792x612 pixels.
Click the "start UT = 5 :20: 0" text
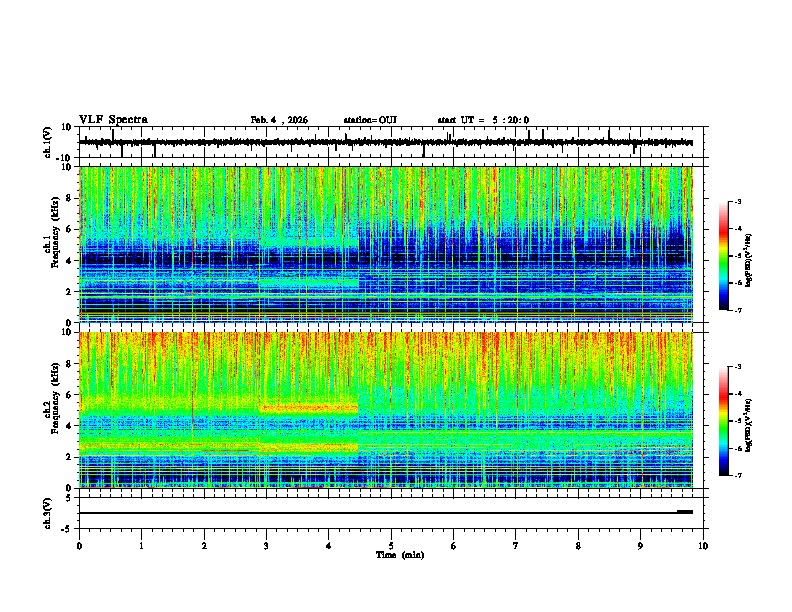click(x=483, y=120)
